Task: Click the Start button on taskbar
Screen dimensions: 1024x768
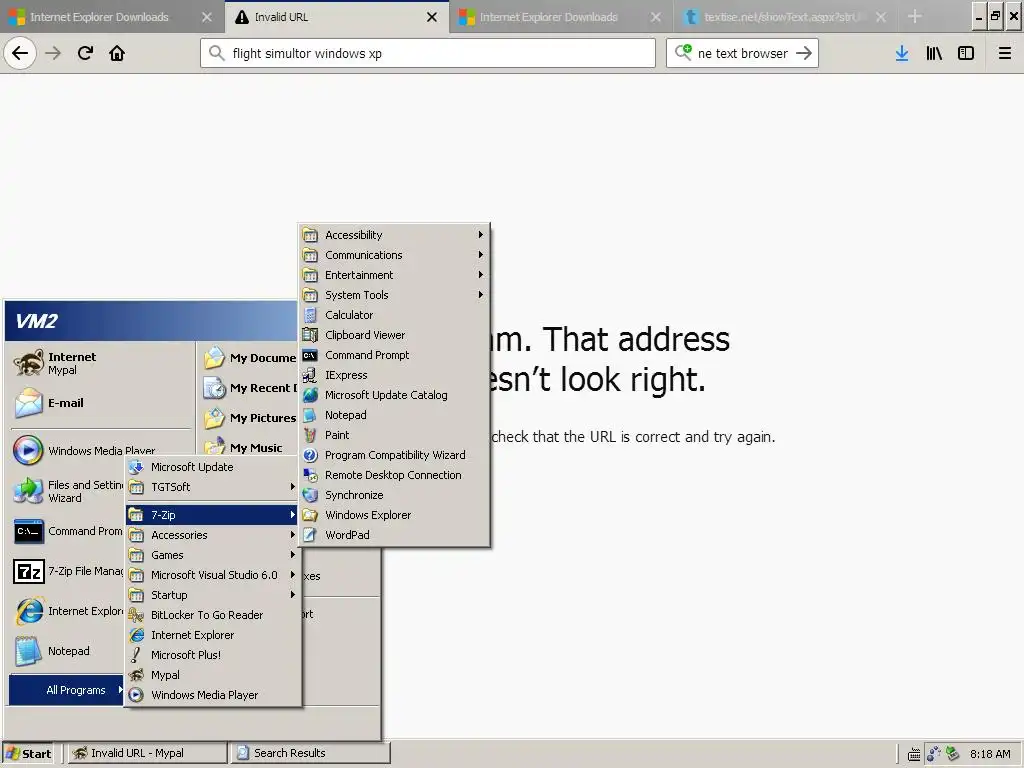Action: pos(27,754)
